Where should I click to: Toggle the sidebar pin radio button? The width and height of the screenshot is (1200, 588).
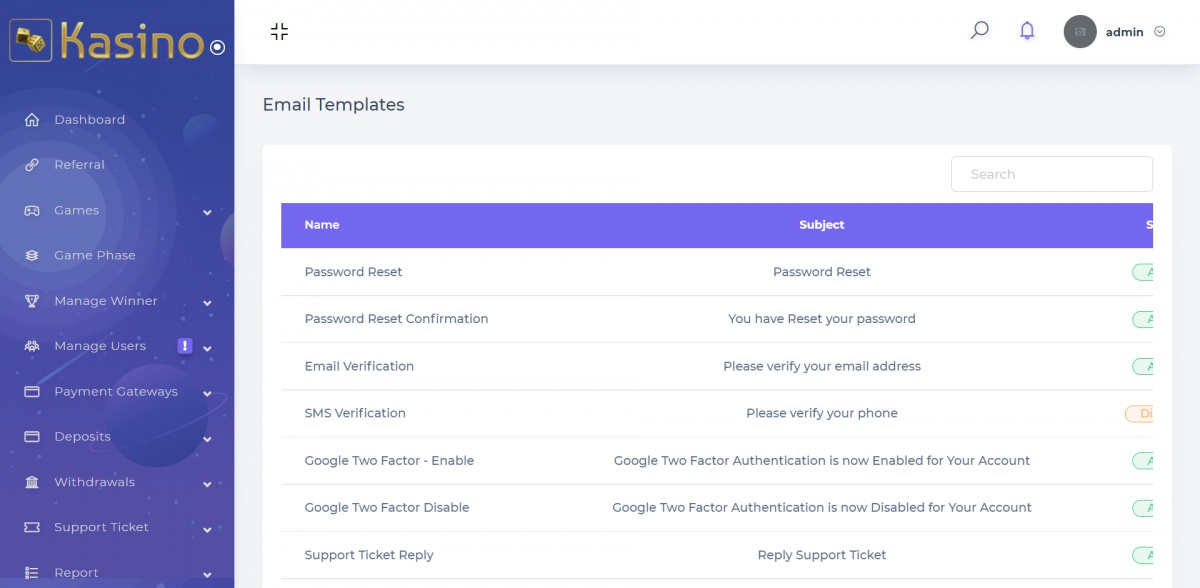[218, 47]
